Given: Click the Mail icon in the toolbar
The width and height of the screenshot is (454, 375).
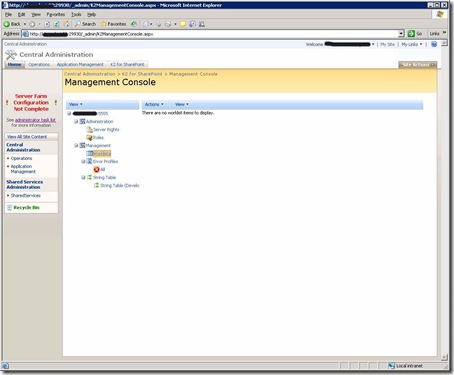Looking at the screenshot, I should [146, 24].
